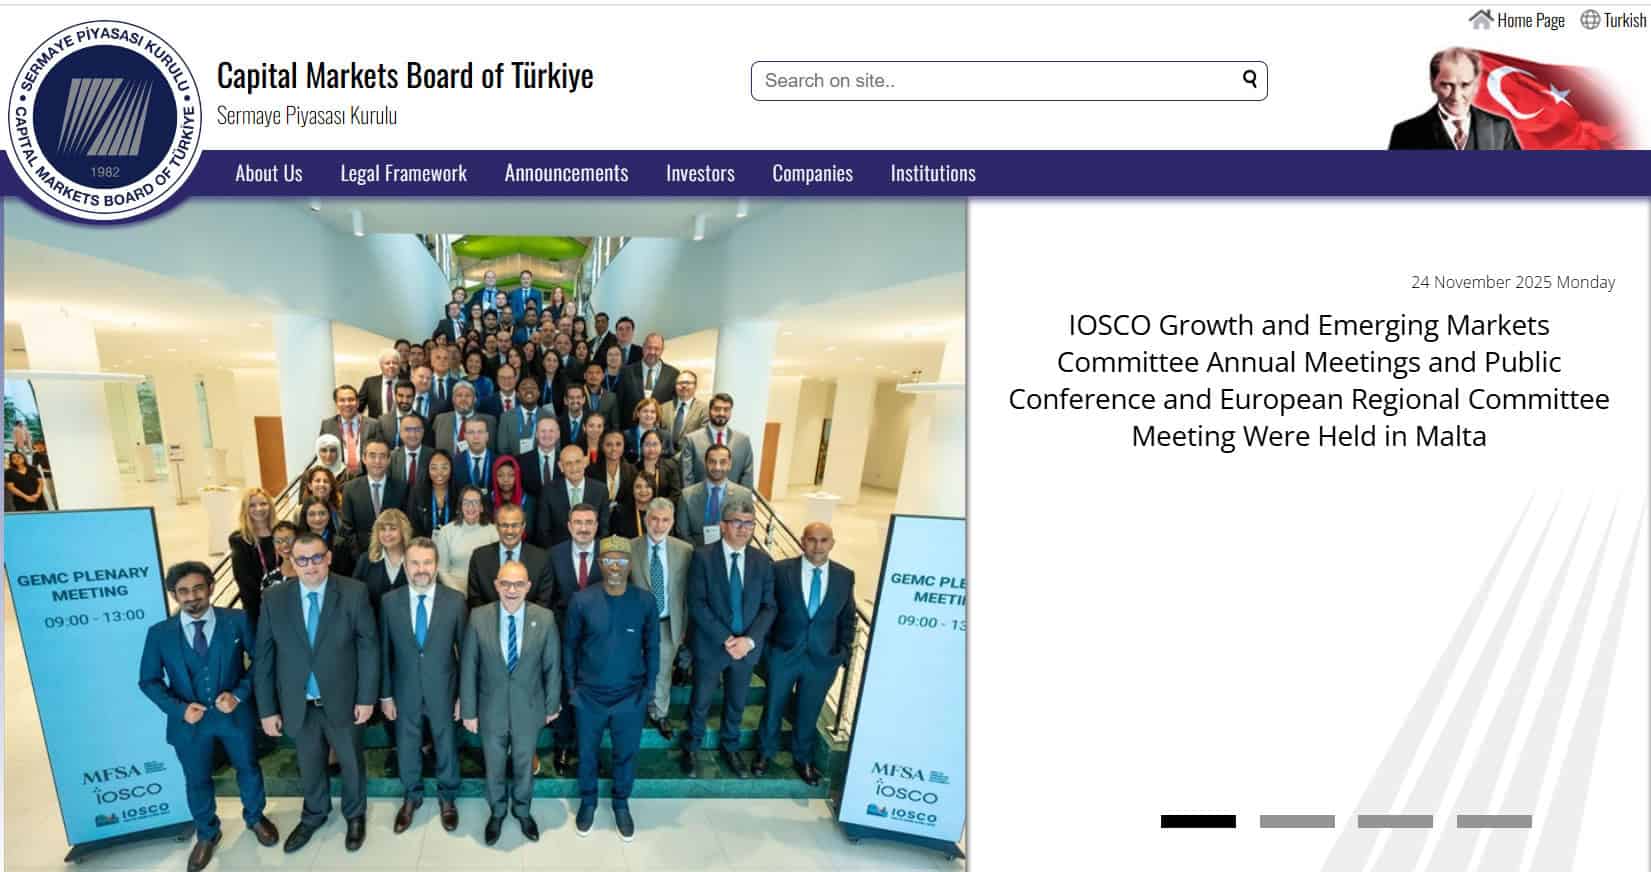This screenshot has height=872, width=1651.
Task: Click the GEMC plenary meeting group photo
Action: pyautogui.click(x=485, y=535)
